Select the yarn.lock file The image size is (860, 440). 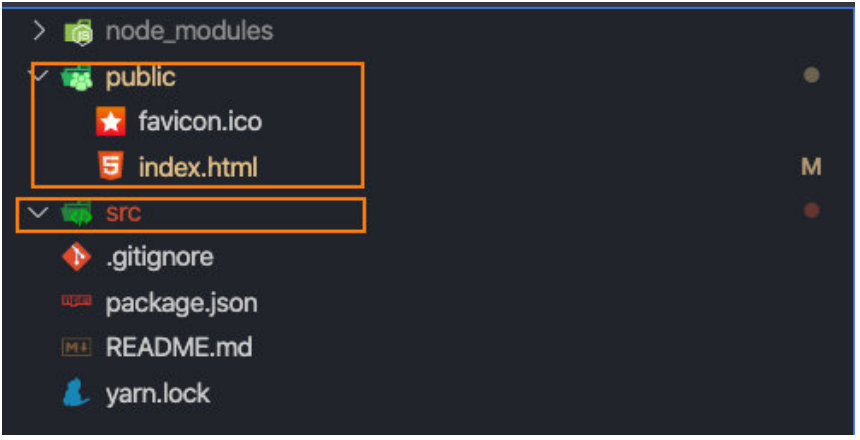tap(158, 393)
